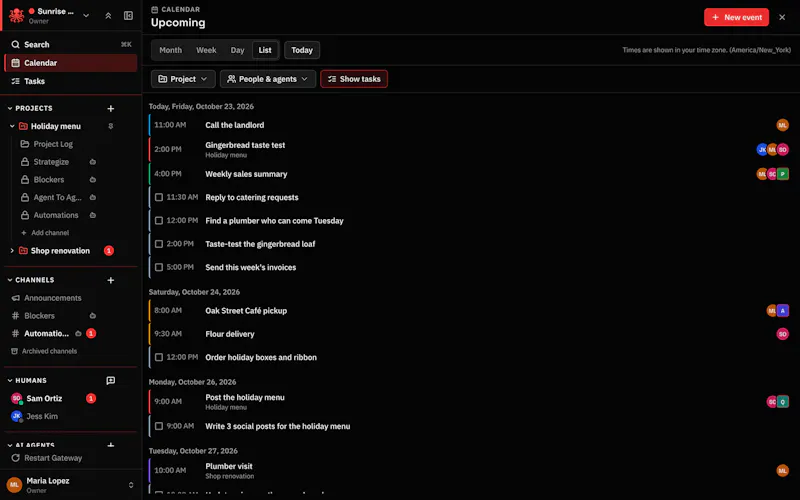Open the Plumber visit event
Image resolution: width=800 pixels, height=500 pixels.
469,470
